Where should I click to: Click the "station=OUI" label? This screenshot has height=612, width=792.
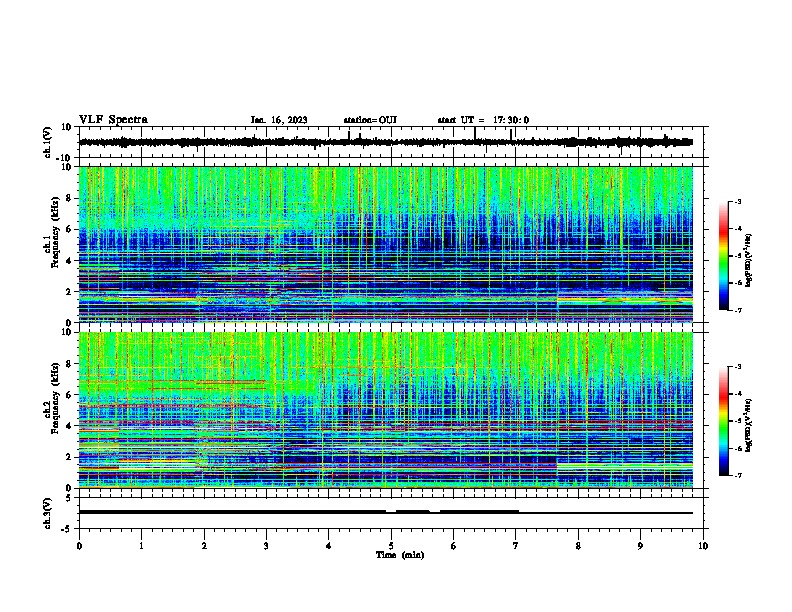click(370, 120)
